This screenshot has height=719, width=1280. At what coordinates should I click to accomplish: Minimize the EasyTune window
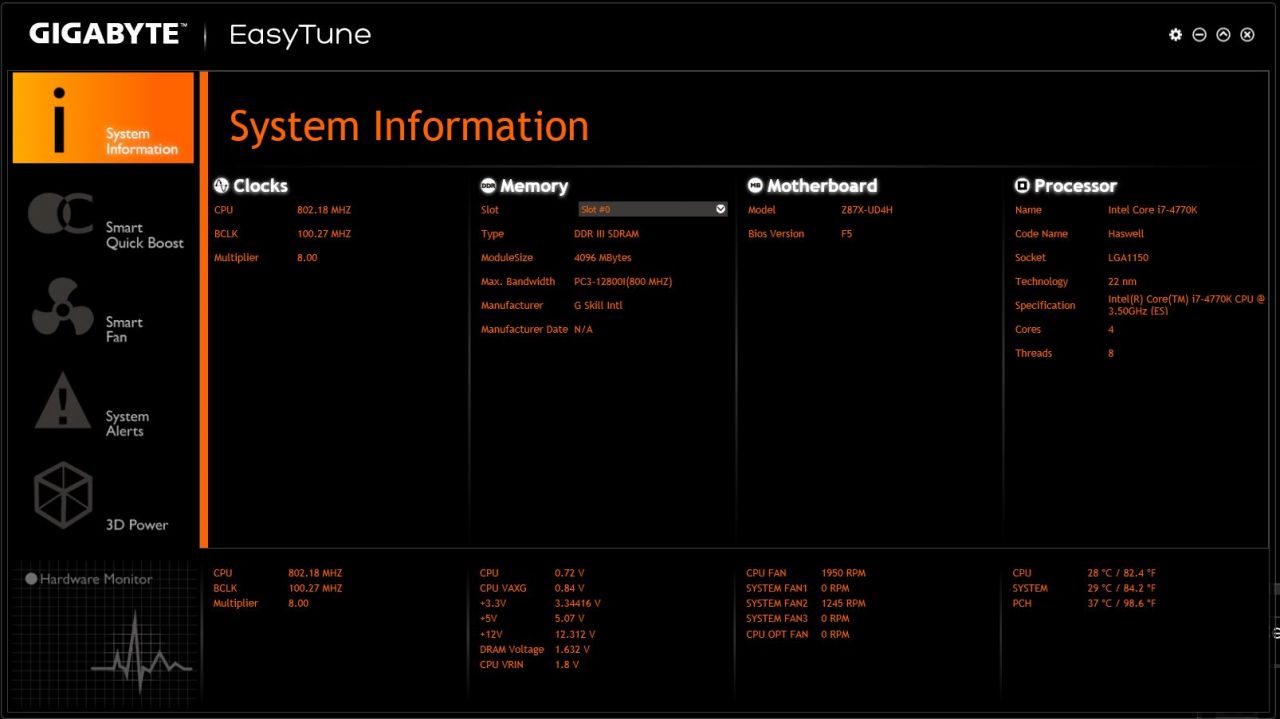1199,35
